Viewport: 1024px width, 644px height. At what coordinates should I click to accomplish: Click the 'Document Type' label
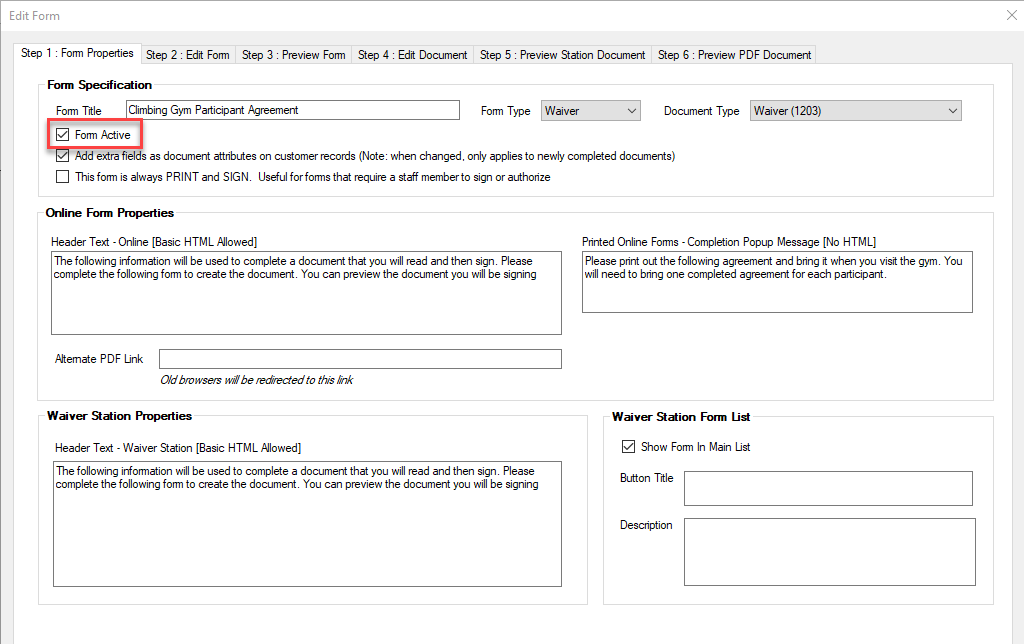701,111
